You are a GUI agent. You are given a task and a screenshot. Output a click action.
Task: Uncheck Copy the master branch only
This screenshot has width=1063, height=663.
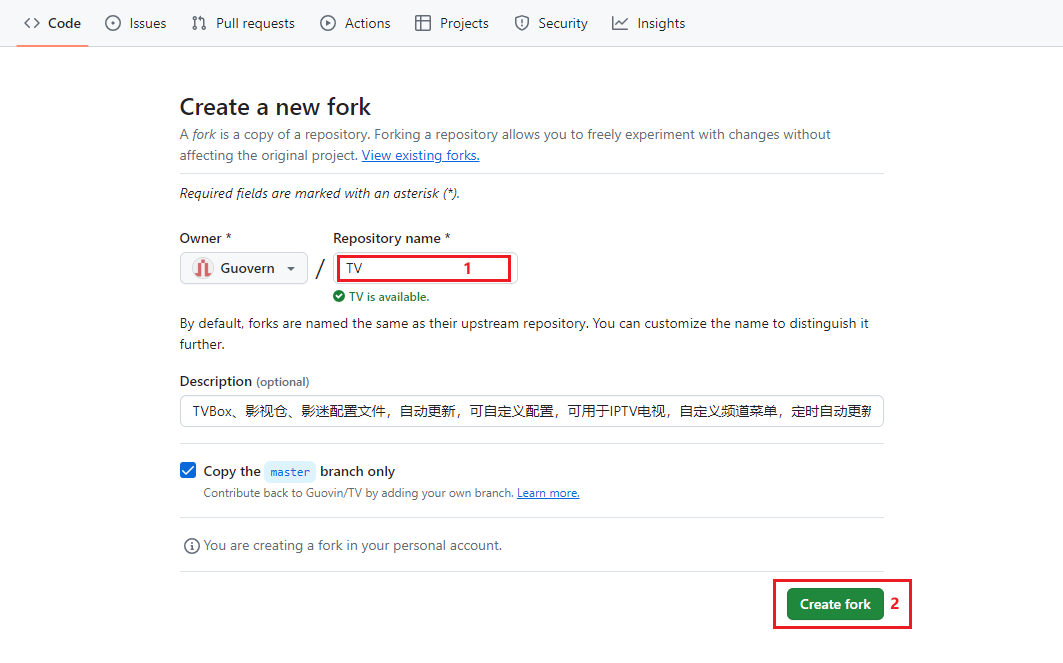[188, 470]
